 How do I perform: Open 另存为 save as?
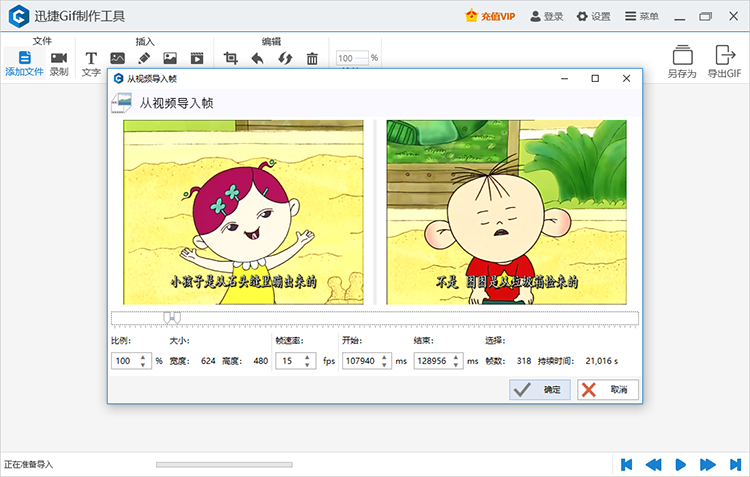click(x=682, y=61)
